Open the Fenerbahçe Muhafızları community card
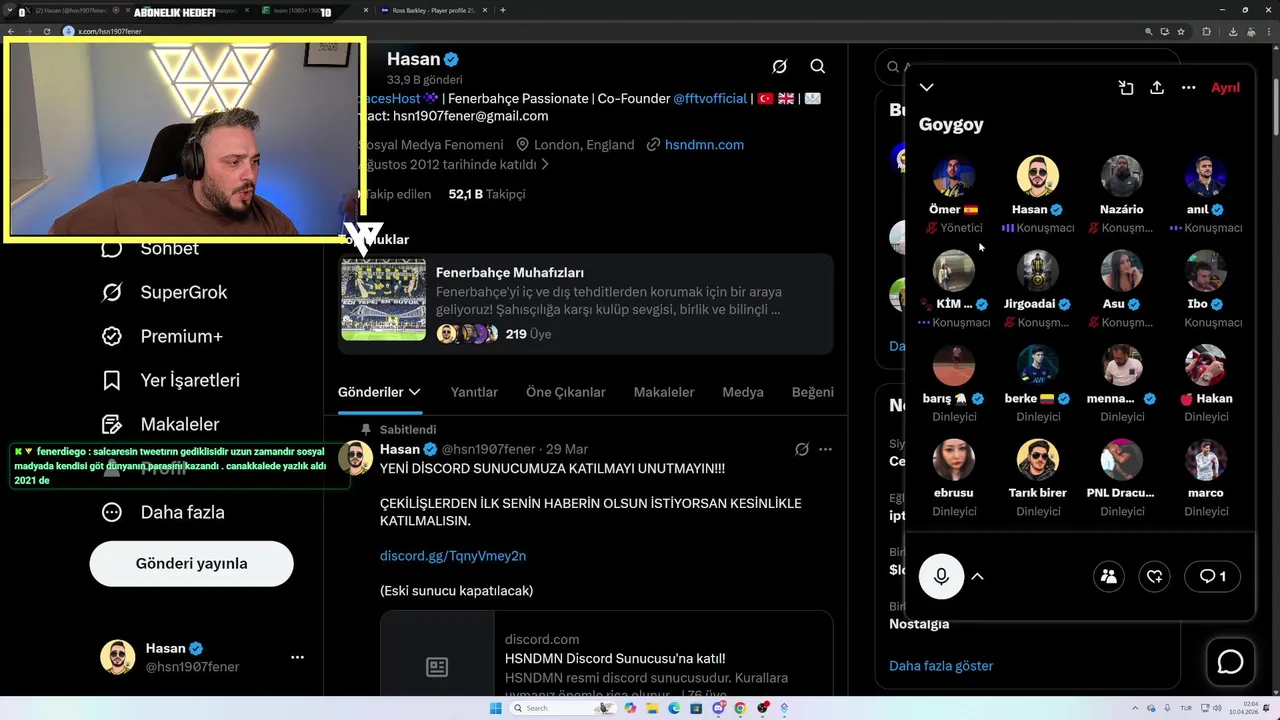This screenshot has width=1280, height=720. [x=586, y=305]
